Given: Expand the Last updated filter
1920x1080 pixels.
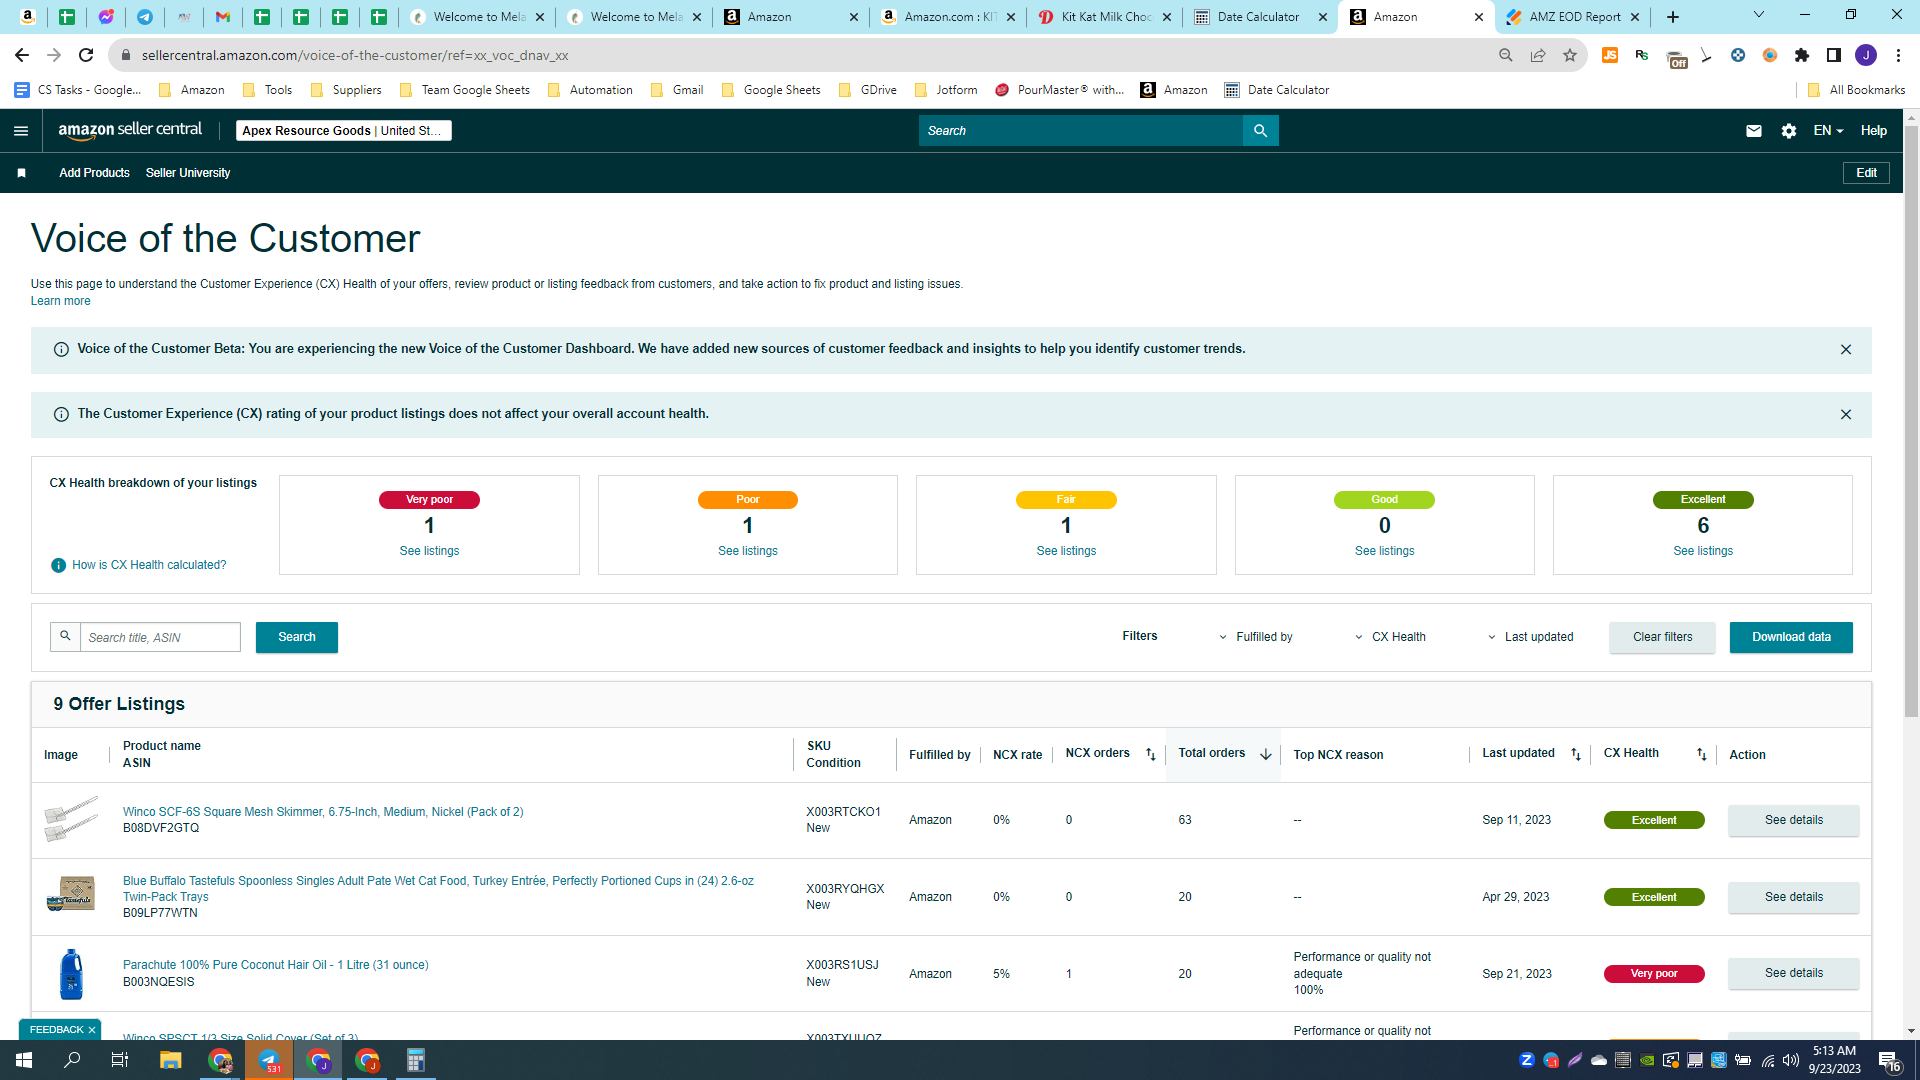Looking at the screenshot, I should click(1530, 637).
